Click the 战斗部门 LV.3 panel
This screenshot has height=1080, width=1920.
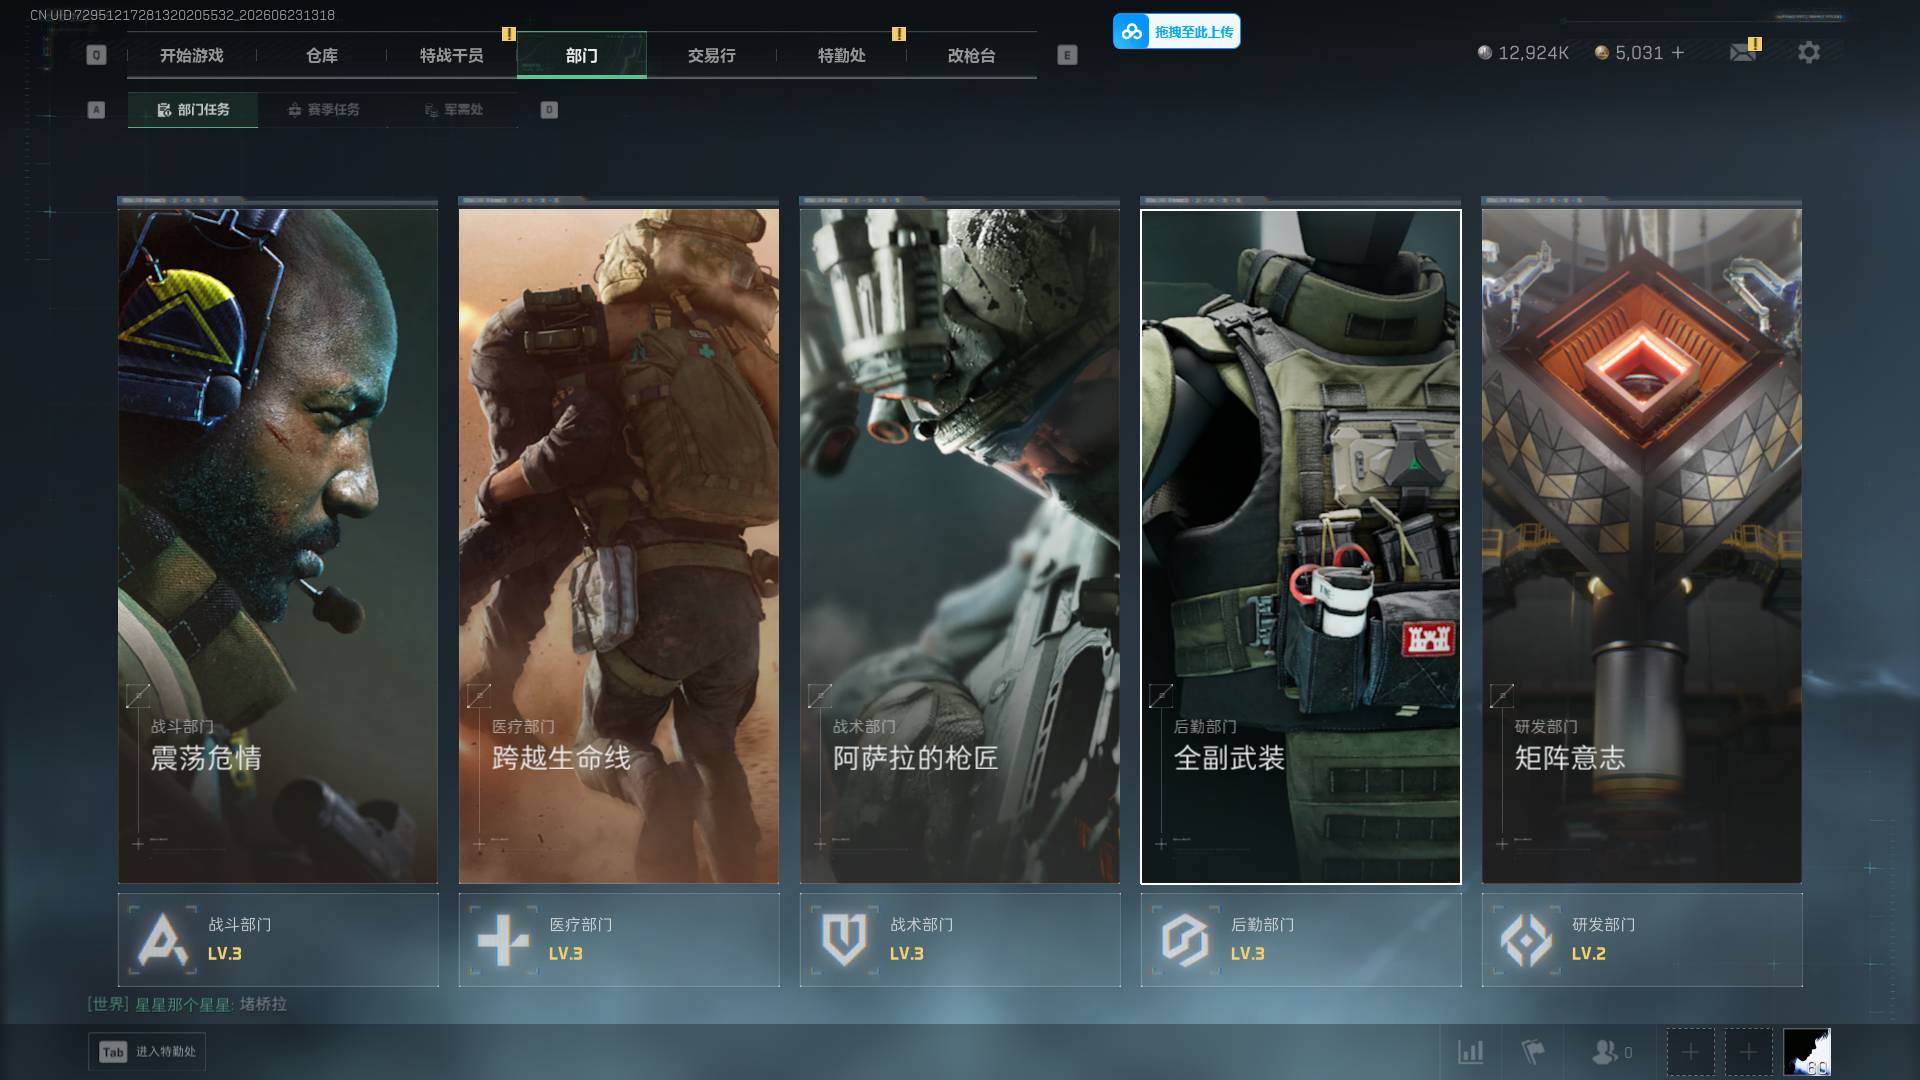[278, 940]
